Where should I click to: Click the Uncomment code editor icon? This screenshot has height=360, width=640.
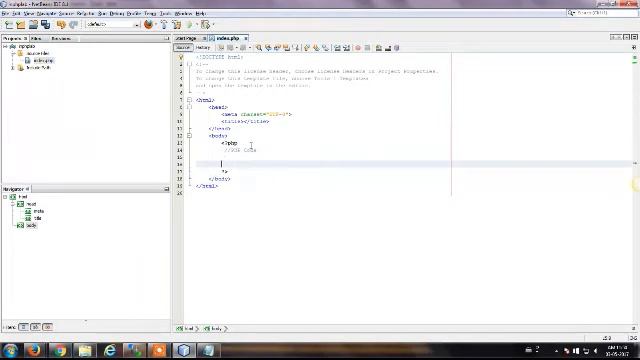click(388, 48)
